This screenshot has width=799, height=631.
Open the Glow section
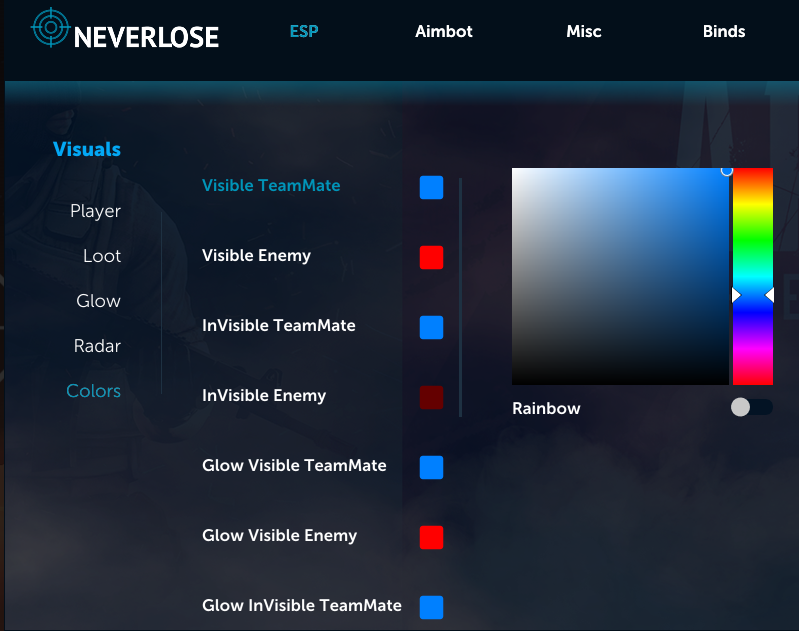(x=98, y=301)
